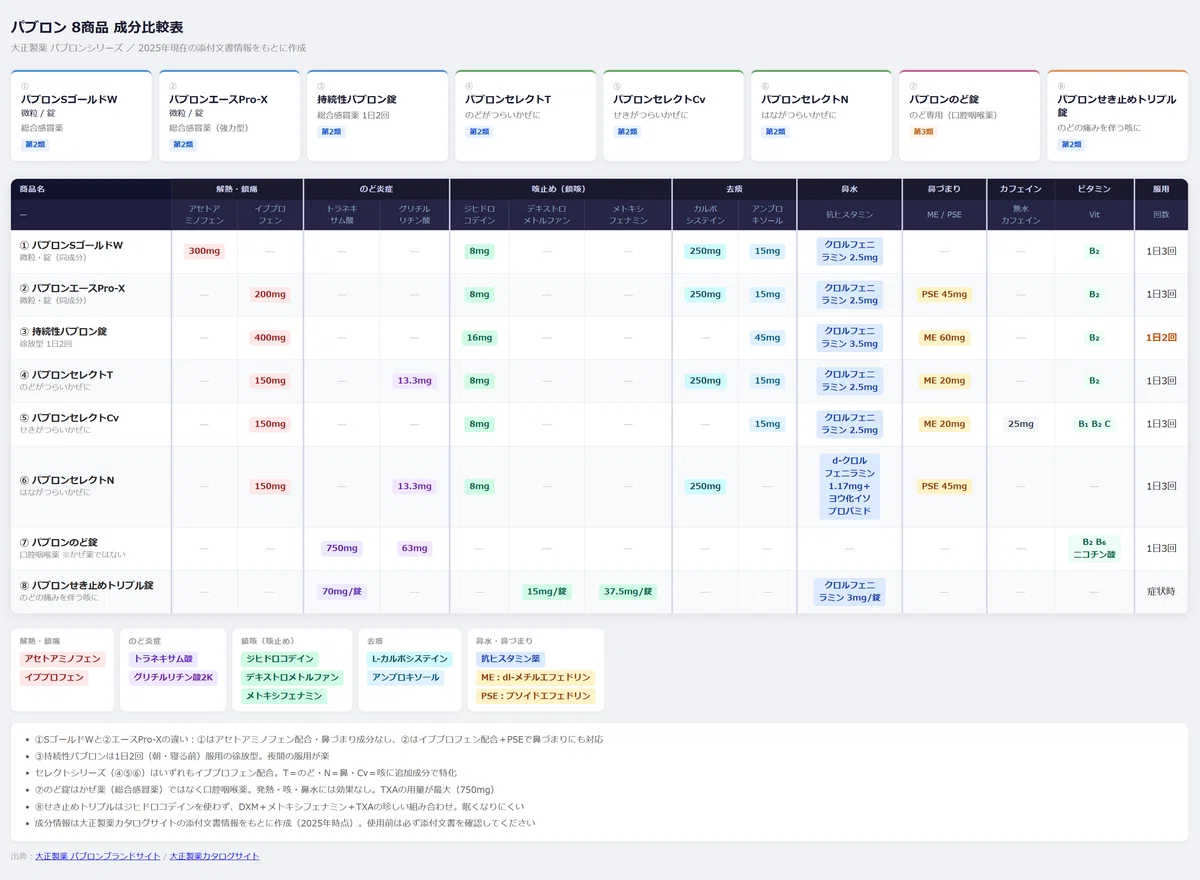This screenshot has width=1200, height=880.
Task: Click the 服用 column header
Action: point(1161,189)
